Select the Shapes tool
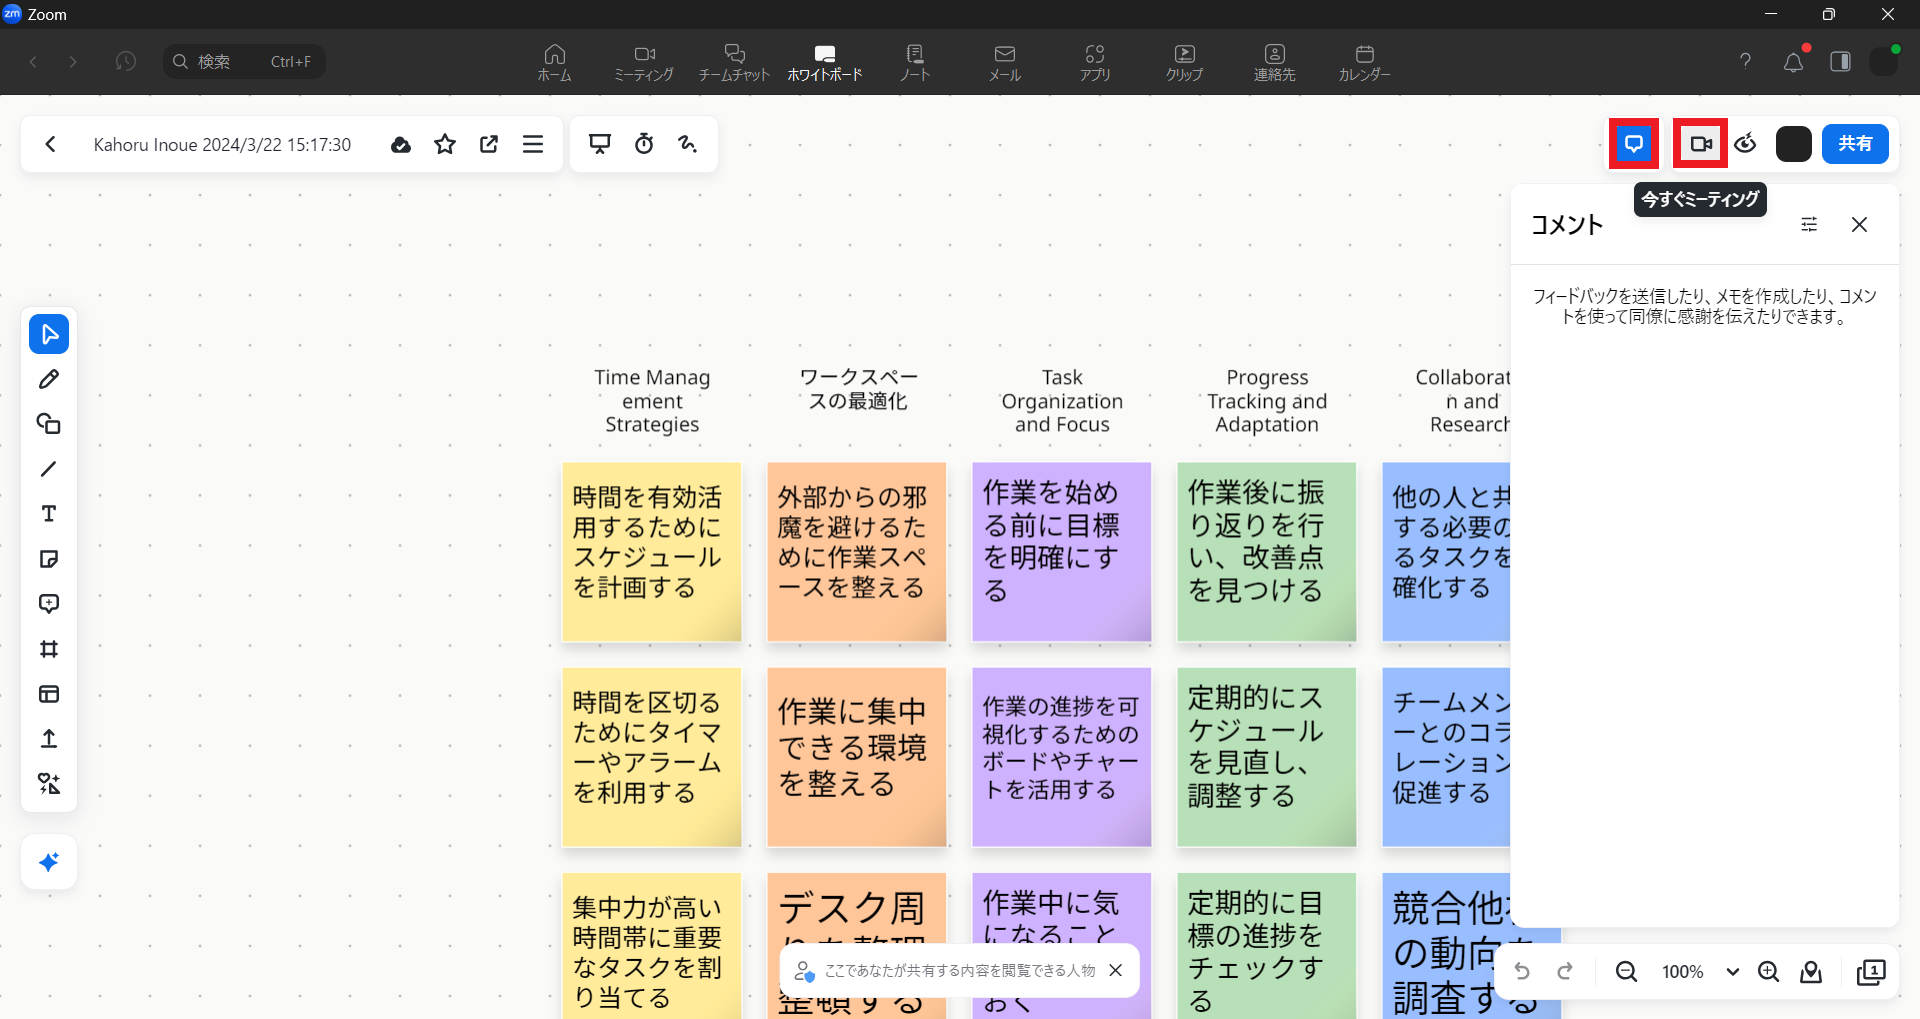Viewport: 1920px width, 1019px height. click(48, 424)
